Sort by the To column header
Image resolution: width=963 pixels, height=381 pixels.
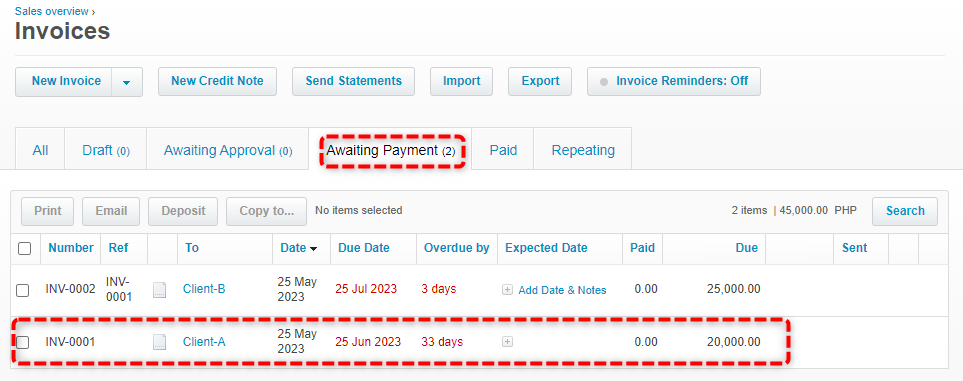pos(192,248)
